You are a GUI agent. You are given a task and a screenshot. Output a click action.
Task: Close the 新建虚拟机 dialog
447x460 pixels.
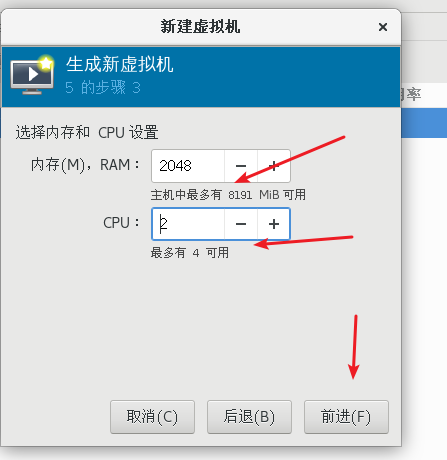click(383, 27)
